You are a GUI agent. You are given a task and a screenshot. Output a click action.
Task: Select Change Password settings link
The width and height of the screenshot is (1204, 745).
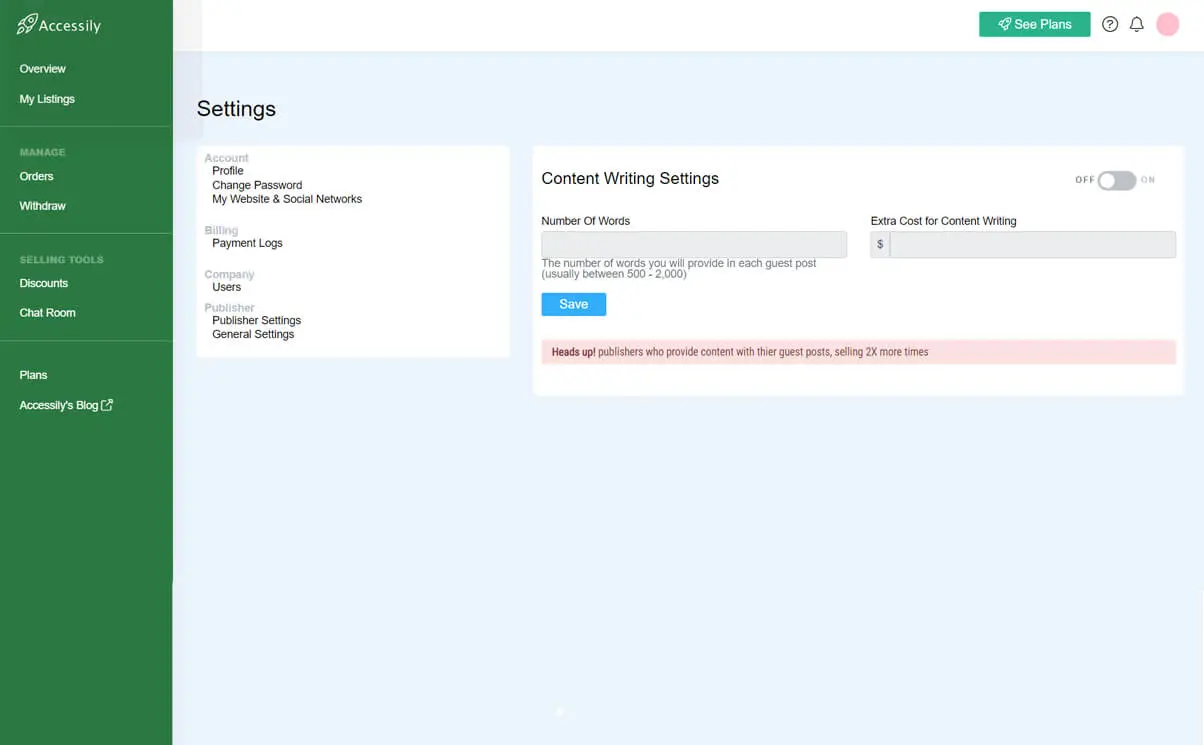coord(257,185)
